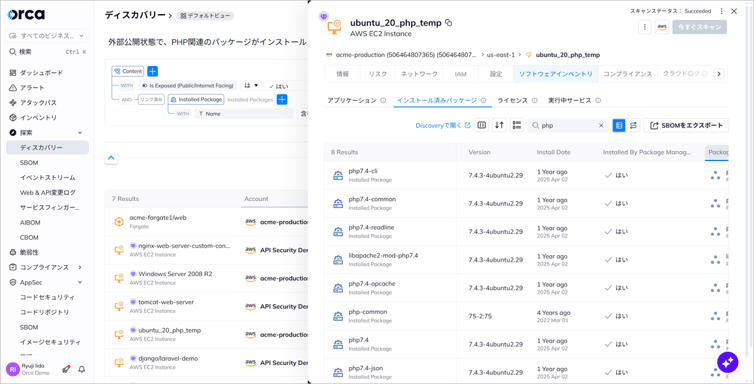The image size is (754, 384).
Task: Click the Discoveryで開く link
Action: click(443, 125)
